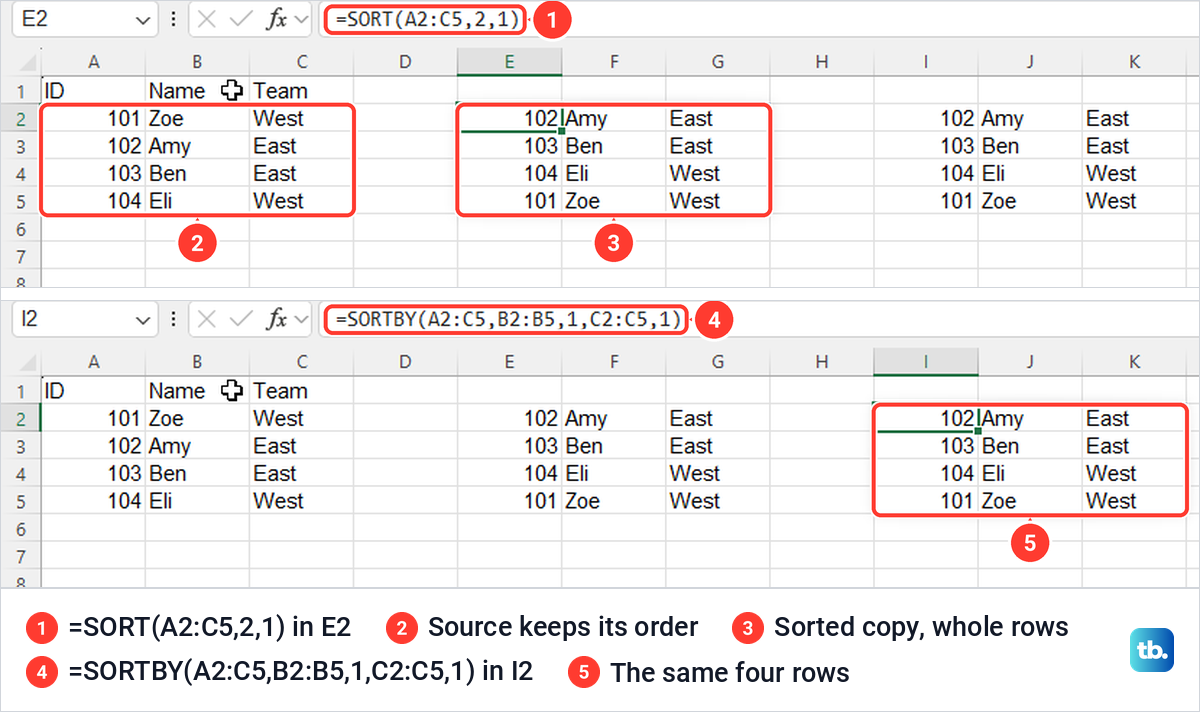The width and height of the screenshot is (1200, 712).
Task: Click cell J2 Amy in upper sheet
Action: (x=1029, y=118)
